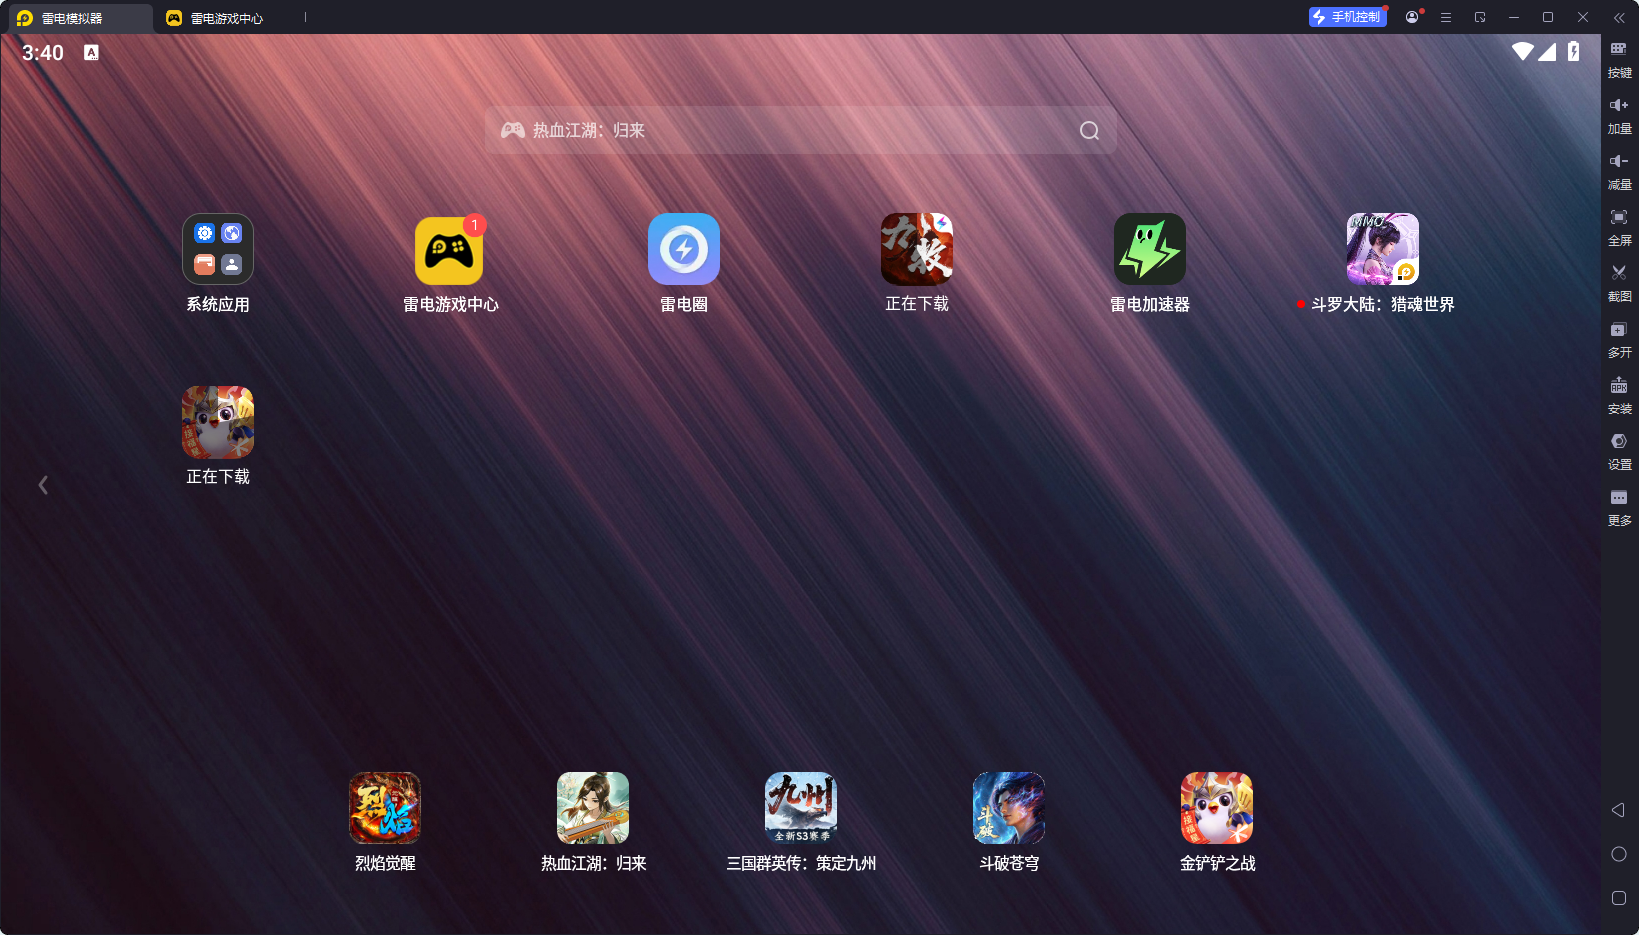The height and width of the screenshot is (935, 1639).
Task: Maximize the emulator window
Action: pyautogui.click(x=1548, y=17)
